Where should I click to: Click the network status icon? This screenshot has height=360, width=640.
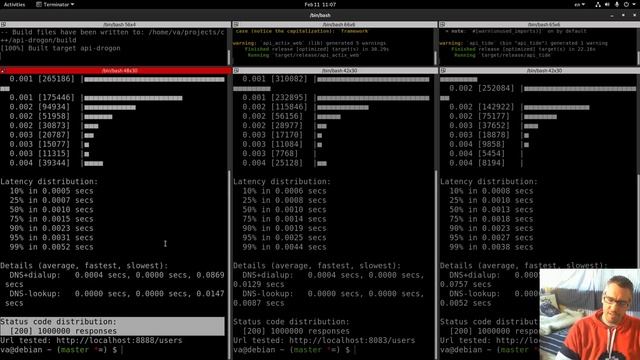click(598, 4)
